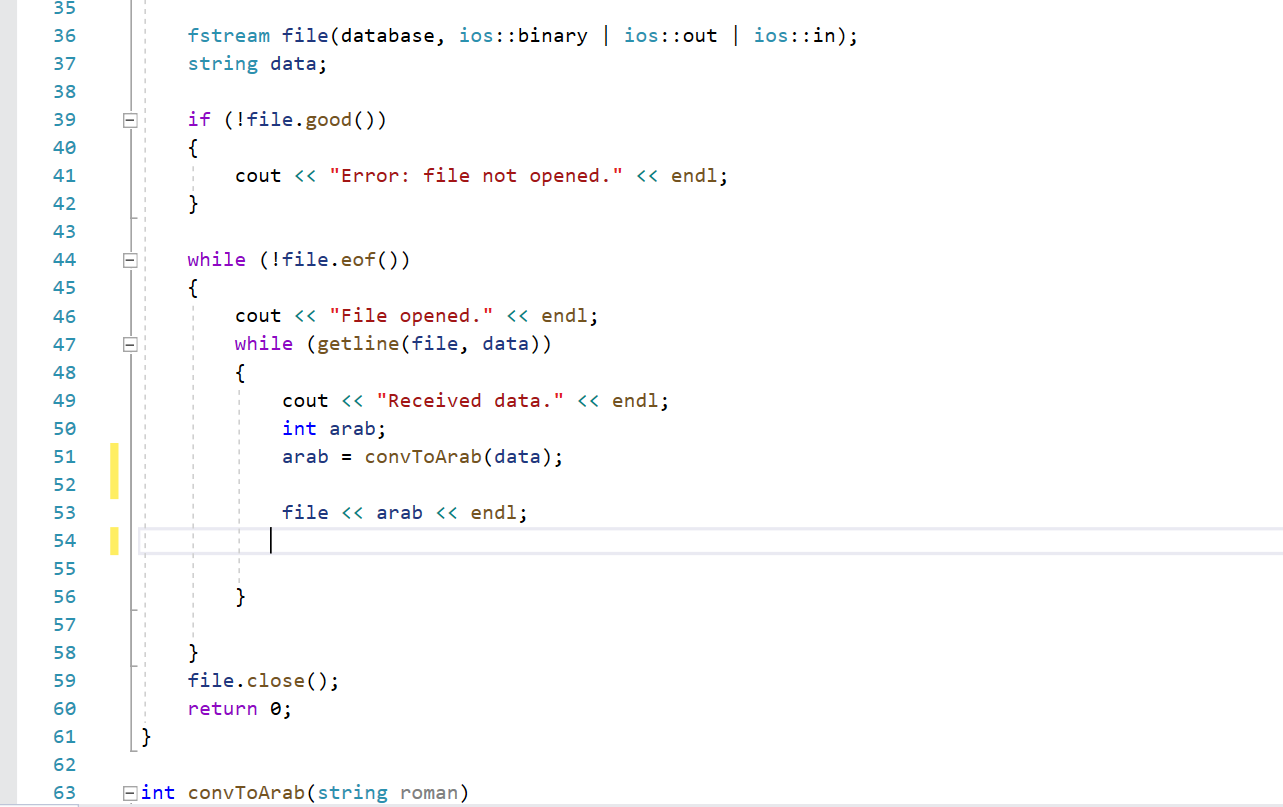Collapse the convToArab function on line 63

click(x=130, y=792)
